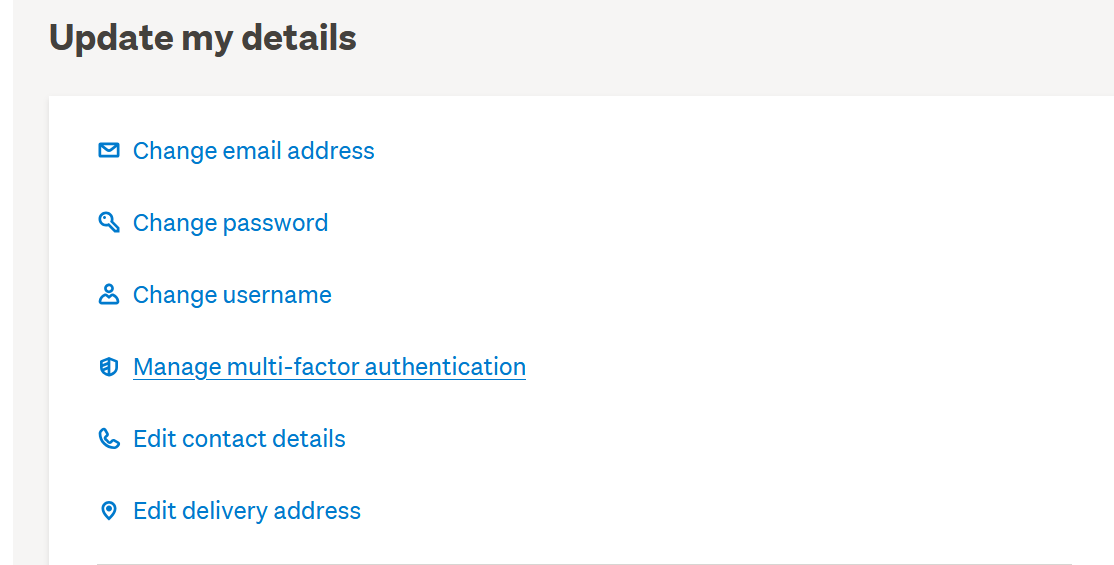This screenshot has height=565, width=1114.
Task: Click the Update my details heading
Action: (x=203, y=38)
